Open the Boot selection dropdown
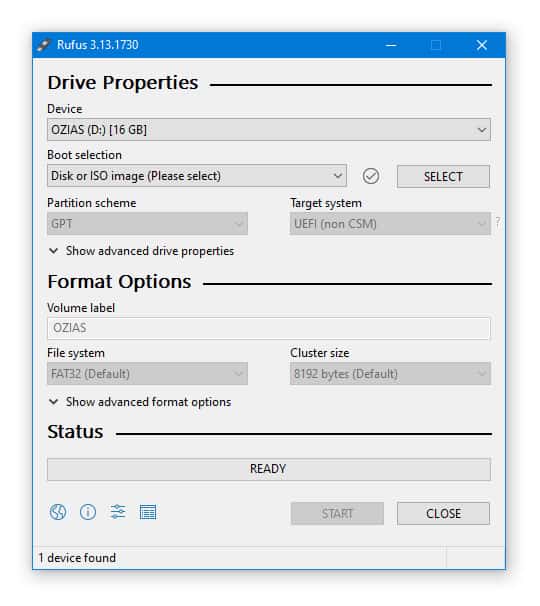 click(197, 176)
